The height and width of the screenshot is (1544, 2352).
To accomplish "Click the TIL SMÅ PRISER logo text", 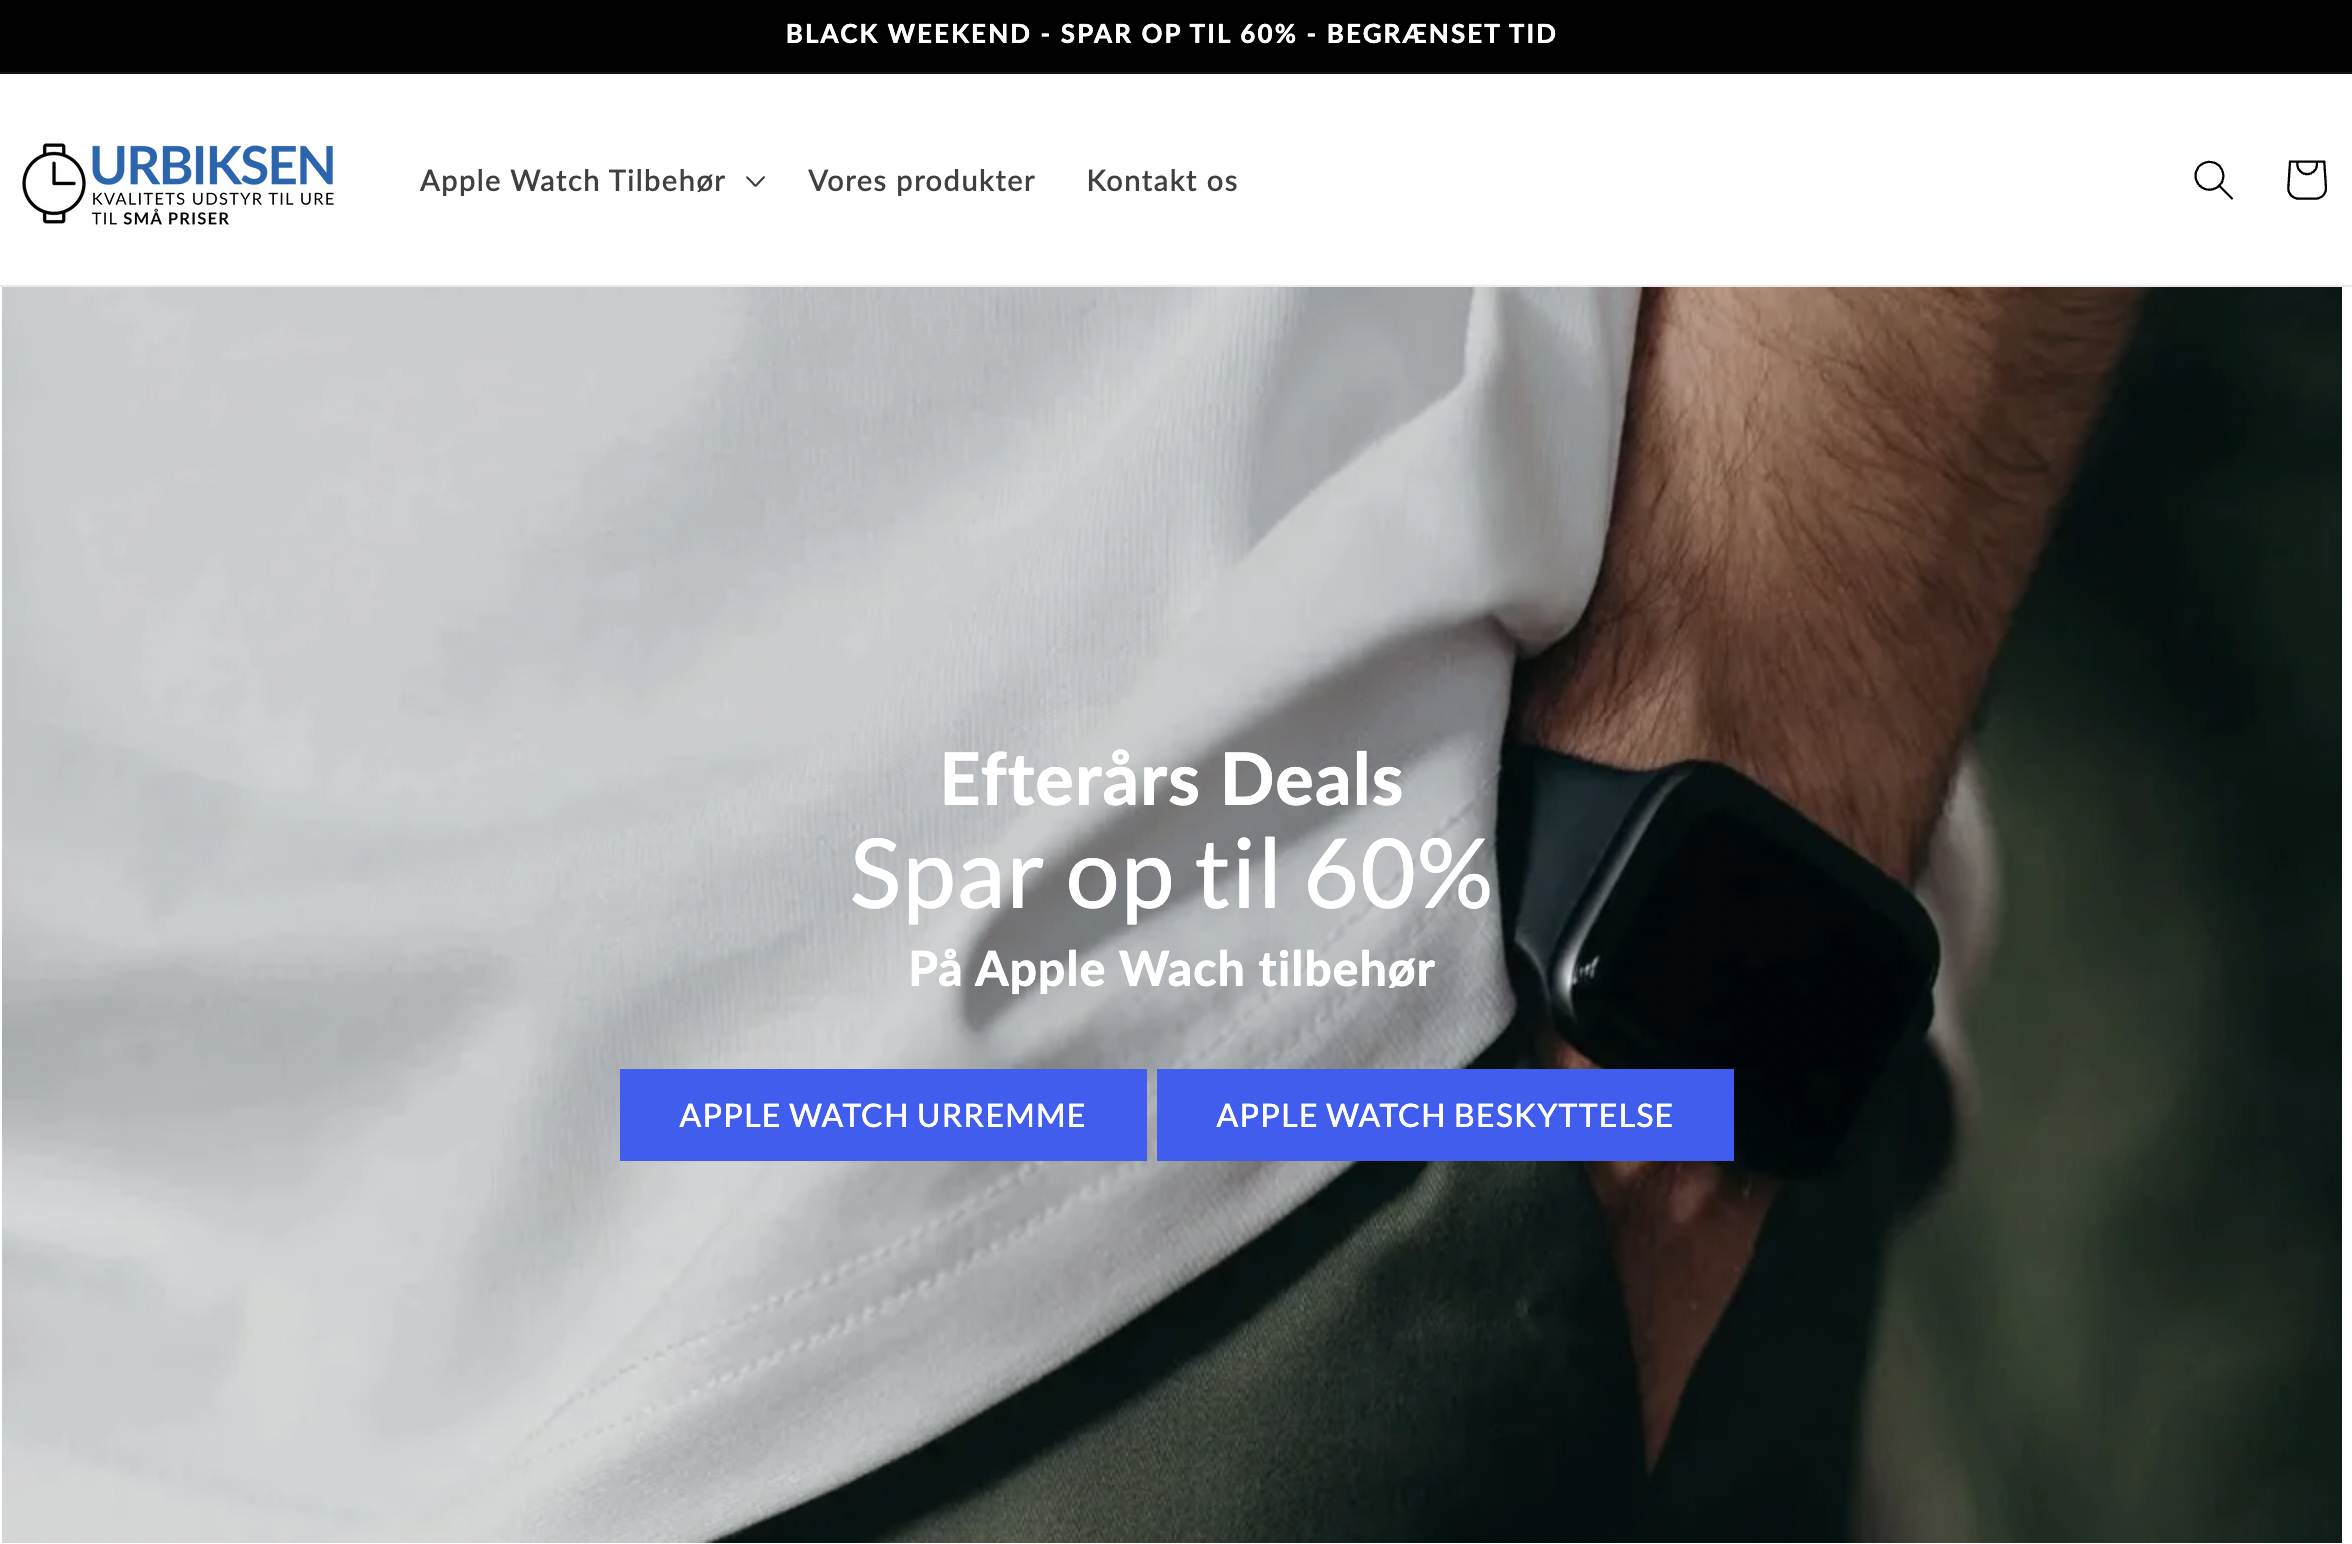I will pos(161,219).
